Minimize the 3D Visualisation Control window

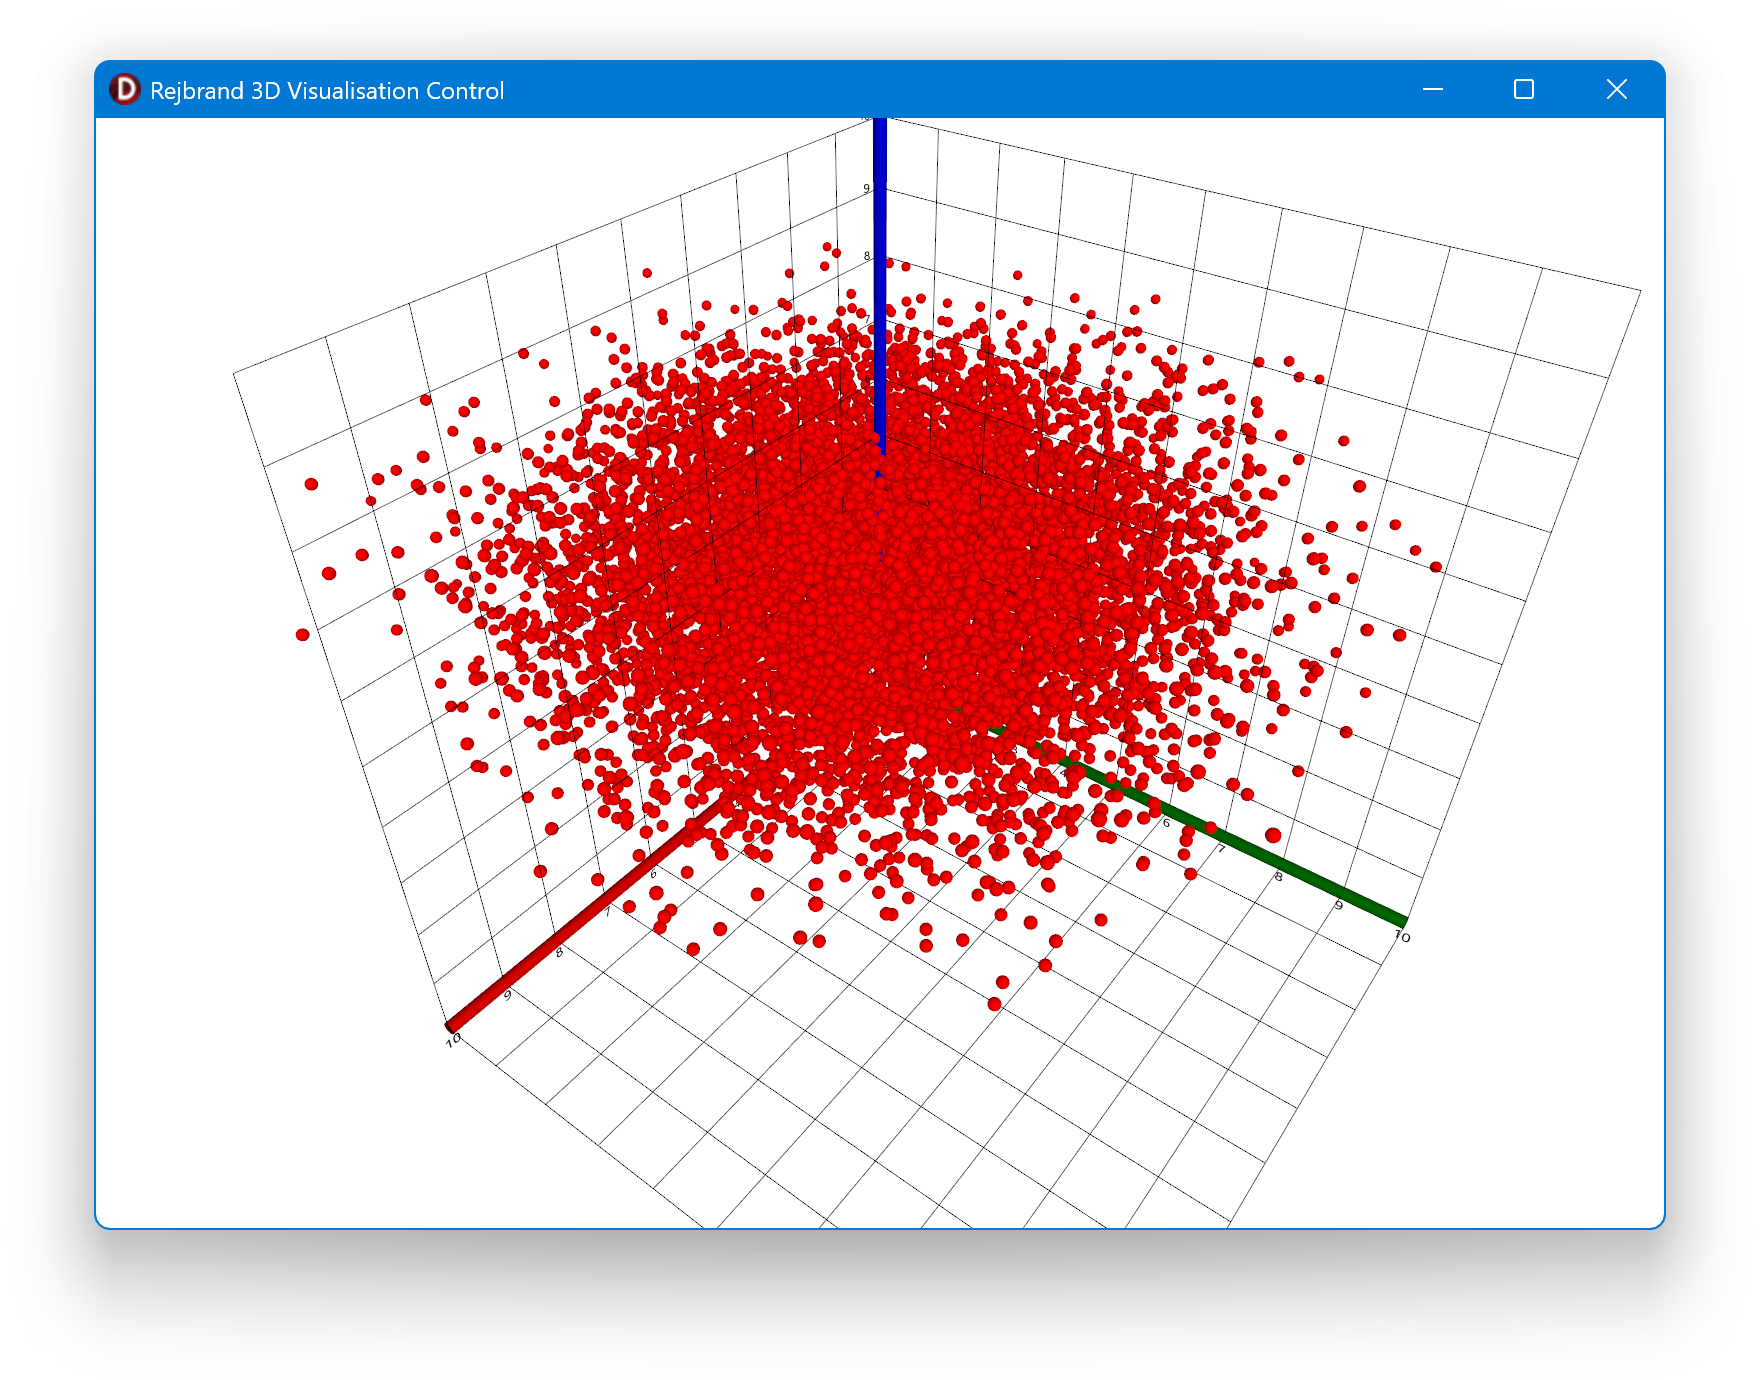pos(1432,90)
